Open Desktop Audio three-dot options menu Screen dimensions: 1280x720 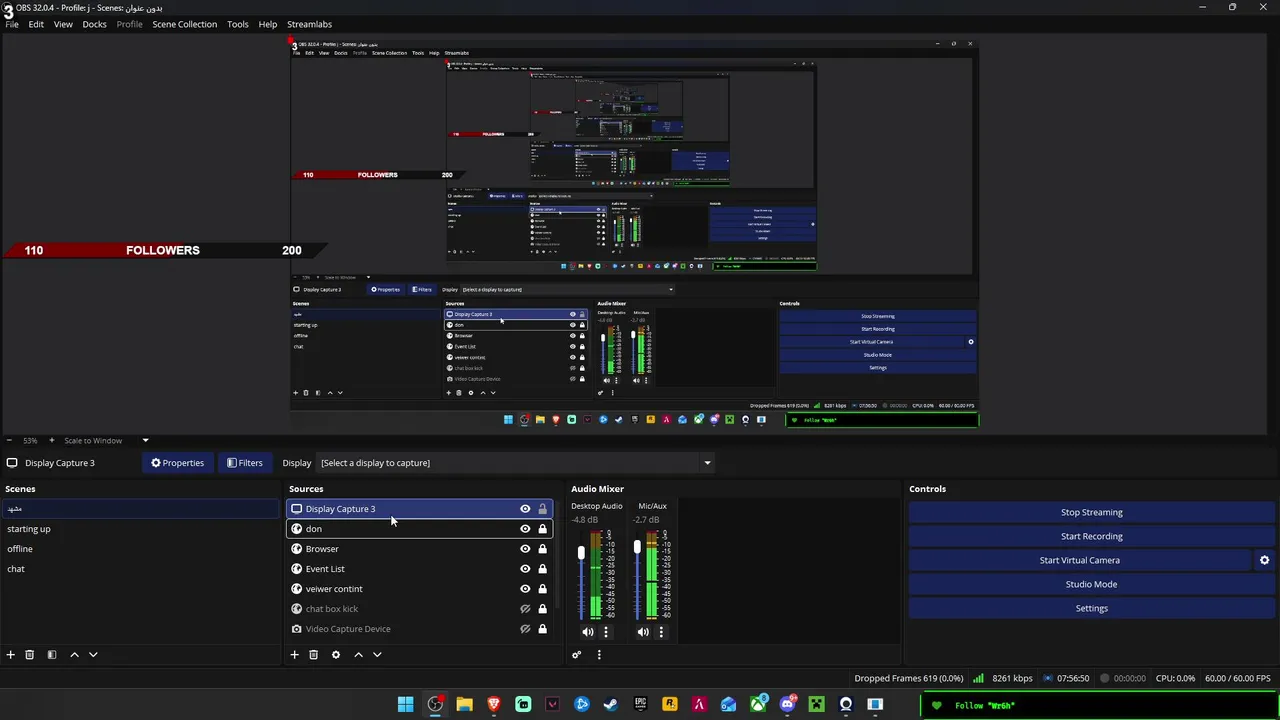[605, 632]
